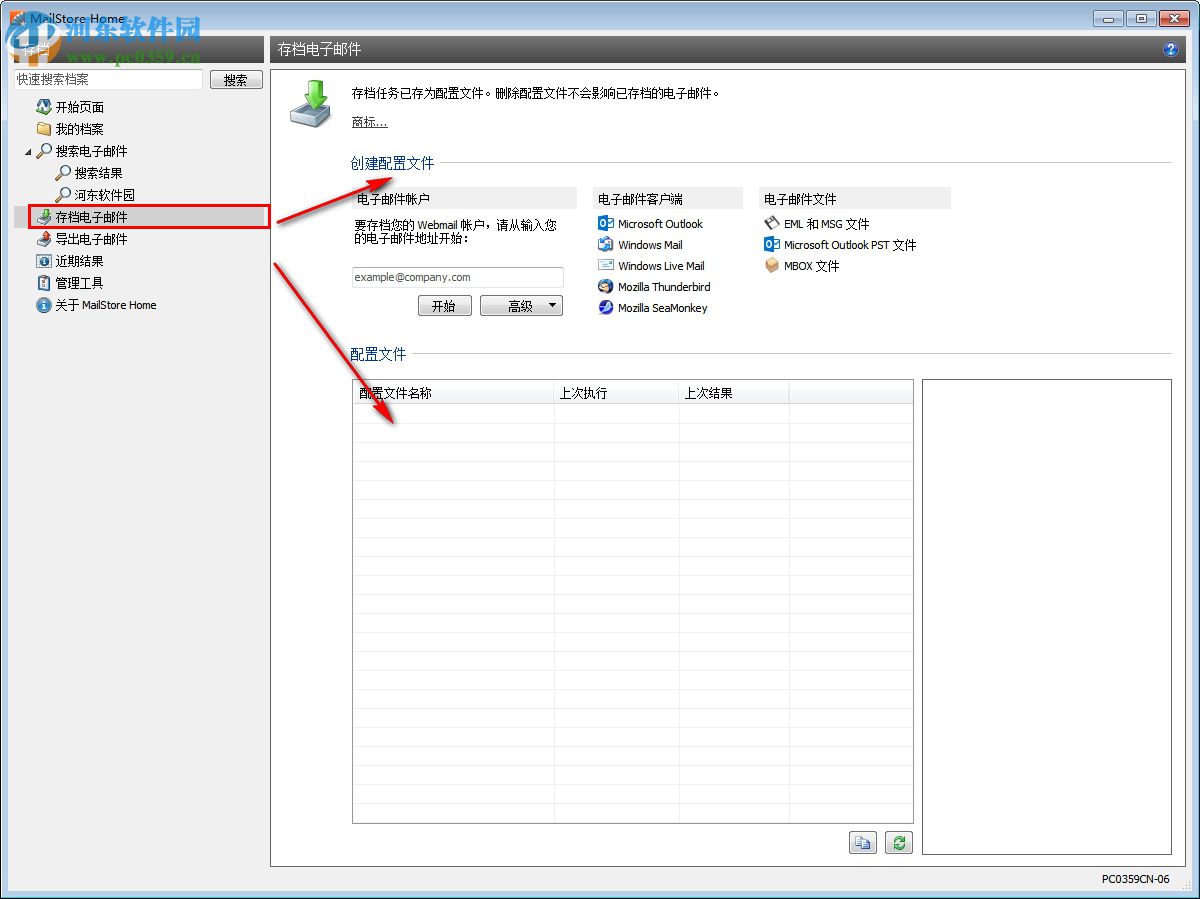Open the 高级 dropdown button
This screenshot has width=1200, height=899.
(x=521, y=306)
